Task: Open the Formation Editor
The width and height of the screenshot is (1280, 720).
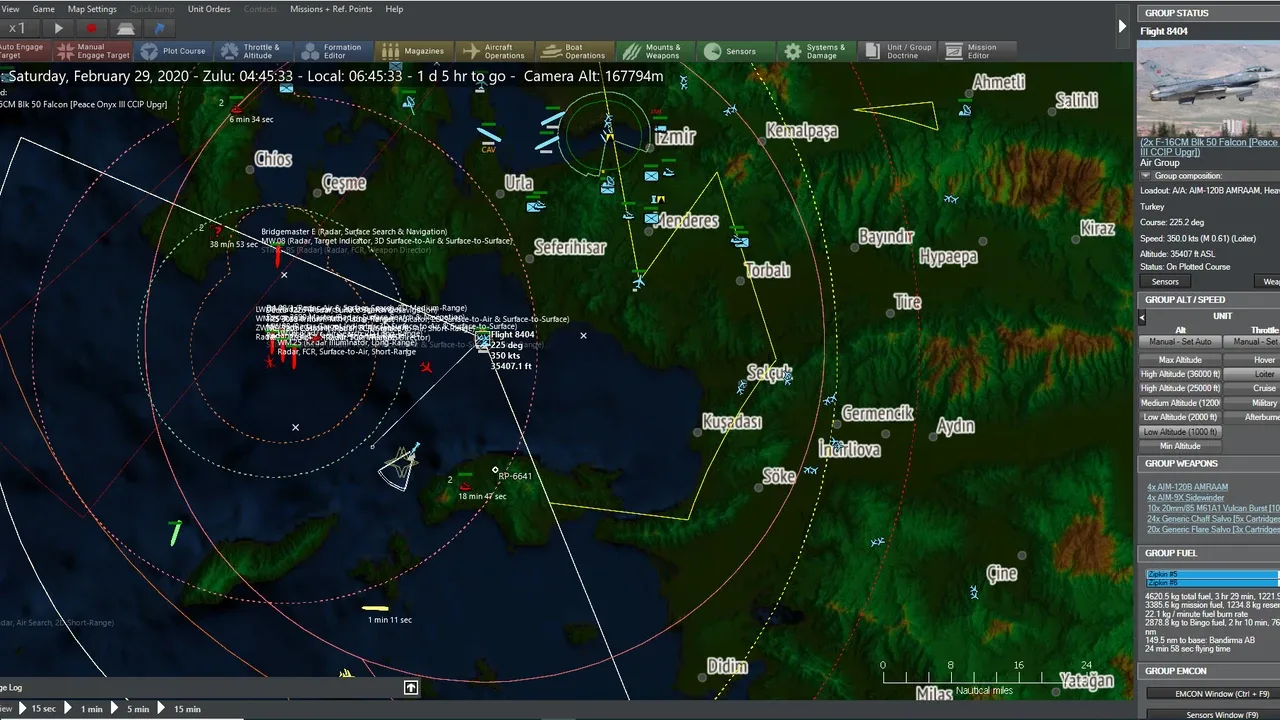Action: click(332, 51)
